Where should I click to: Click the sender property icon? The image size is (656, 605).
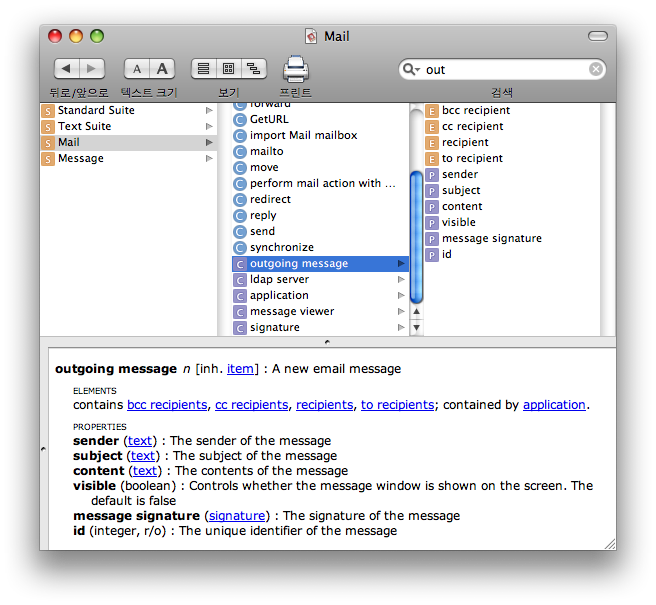(432, 175)
